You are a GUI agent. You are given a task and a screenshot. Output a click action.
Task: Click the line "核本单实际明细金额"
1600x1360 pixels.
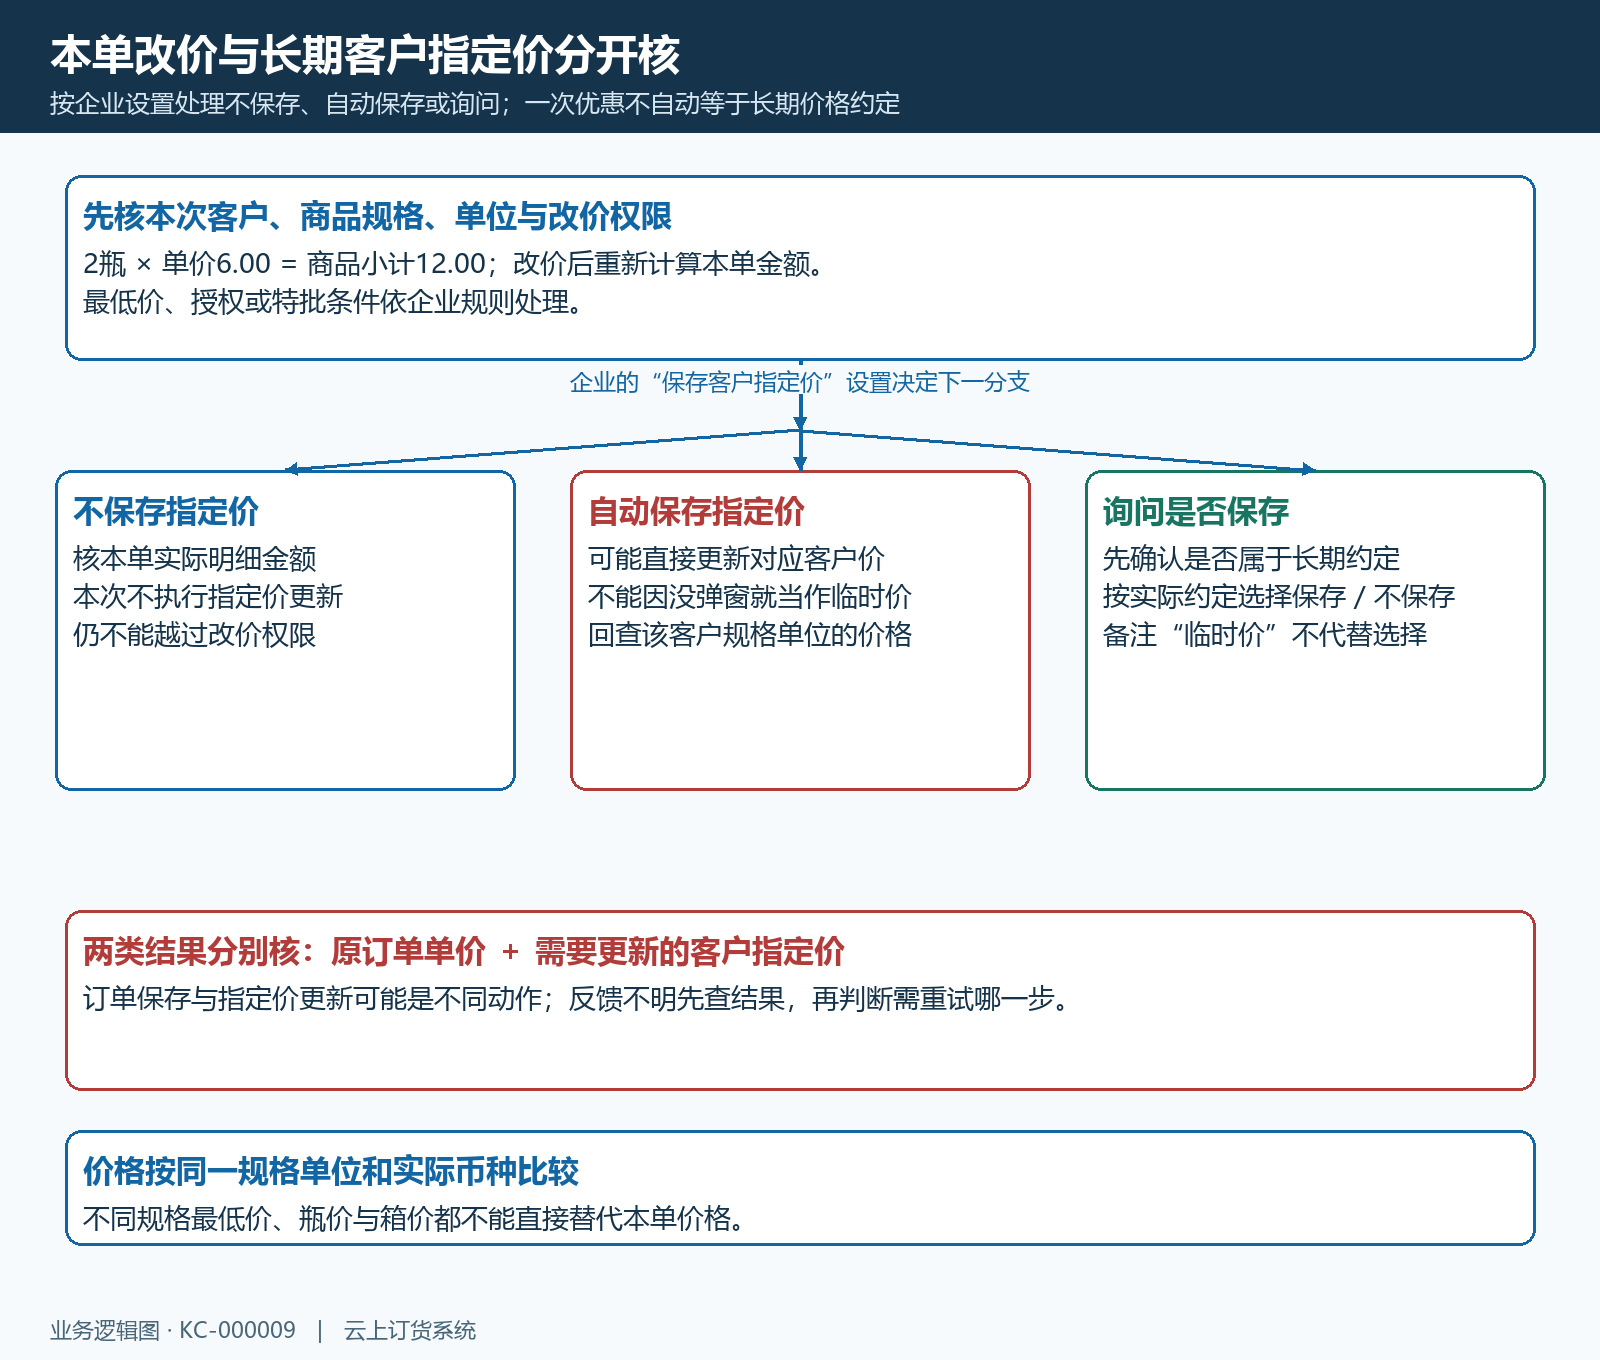pos(195,559)
